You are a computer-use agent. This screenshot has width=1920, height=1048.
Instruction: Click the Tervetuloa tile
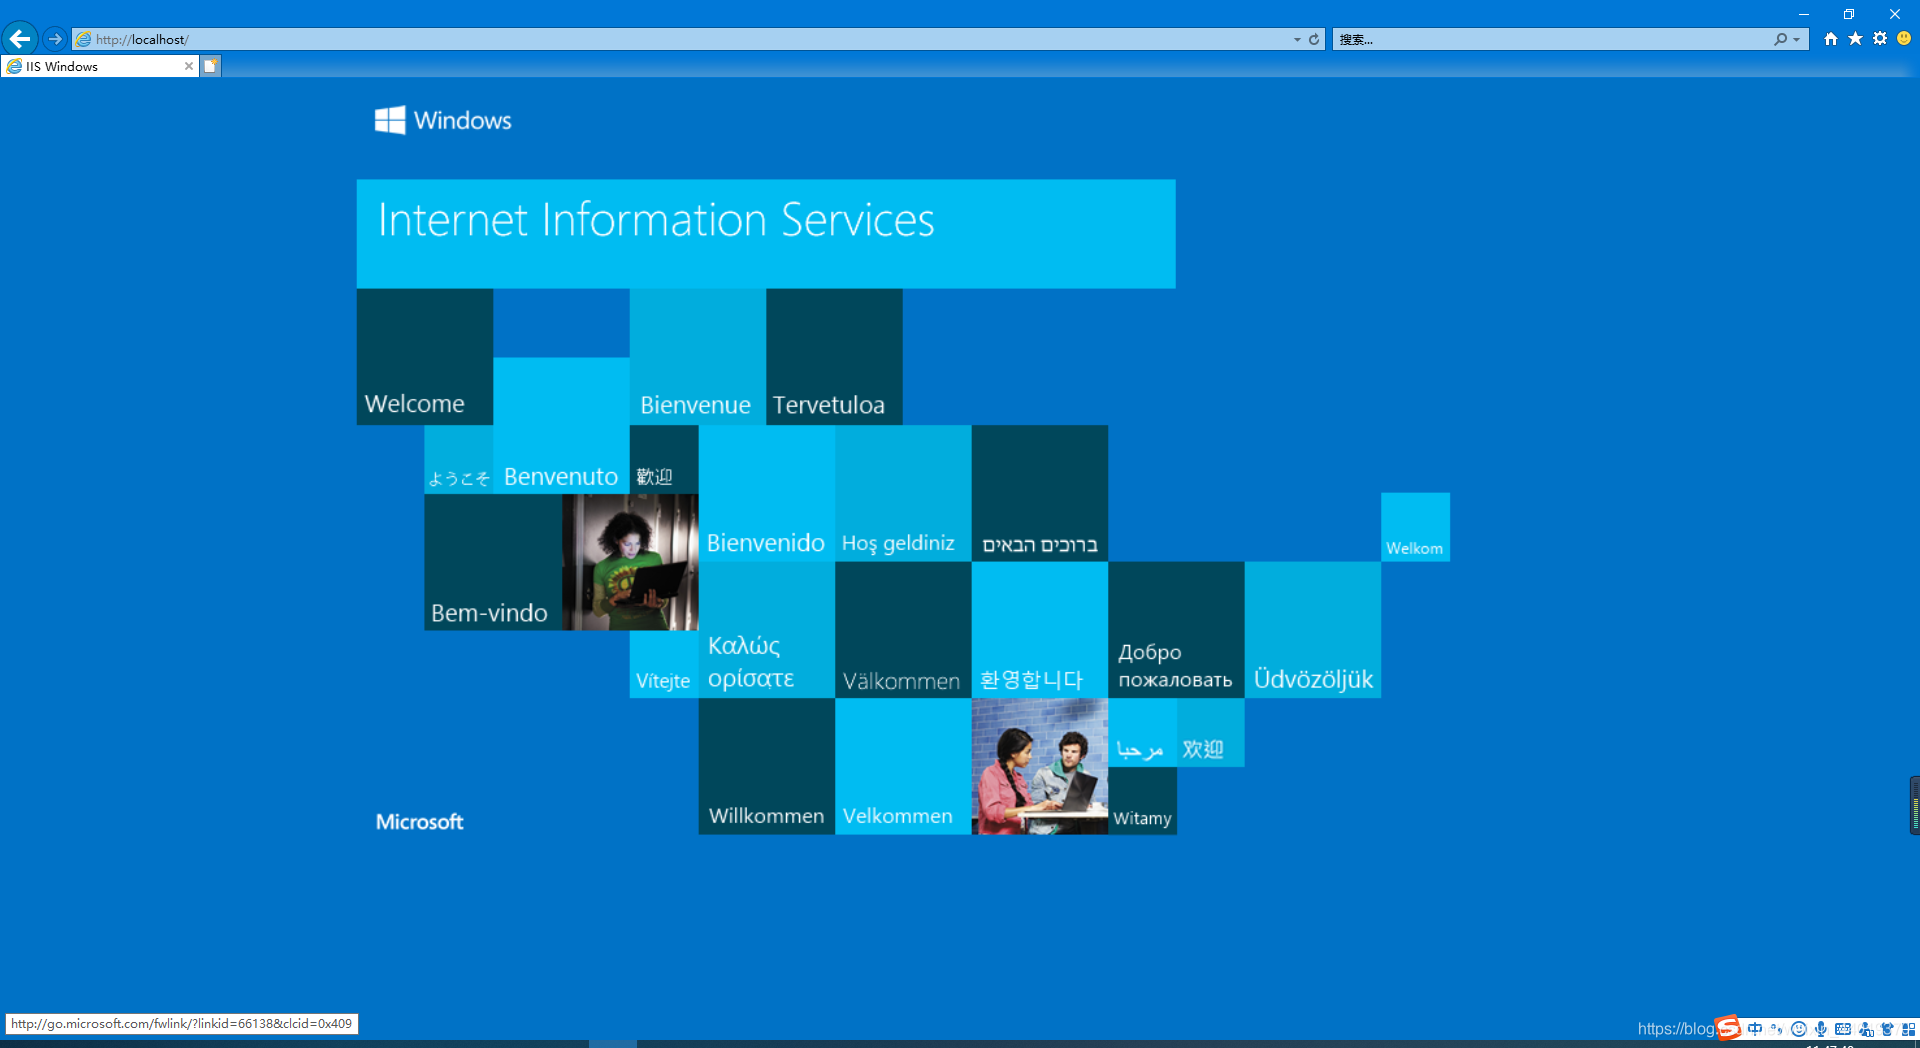834,357
